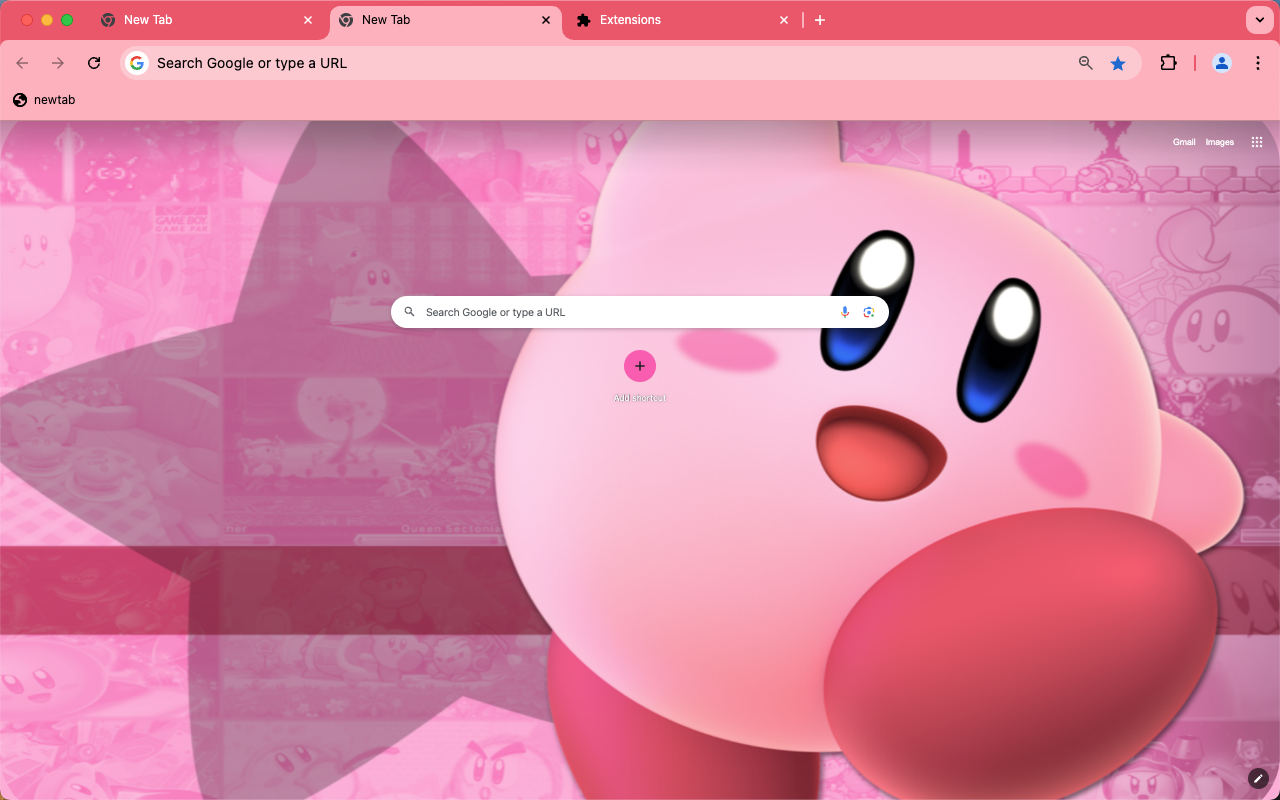
Task: Close the first New Tab
Action: point(308,20)
